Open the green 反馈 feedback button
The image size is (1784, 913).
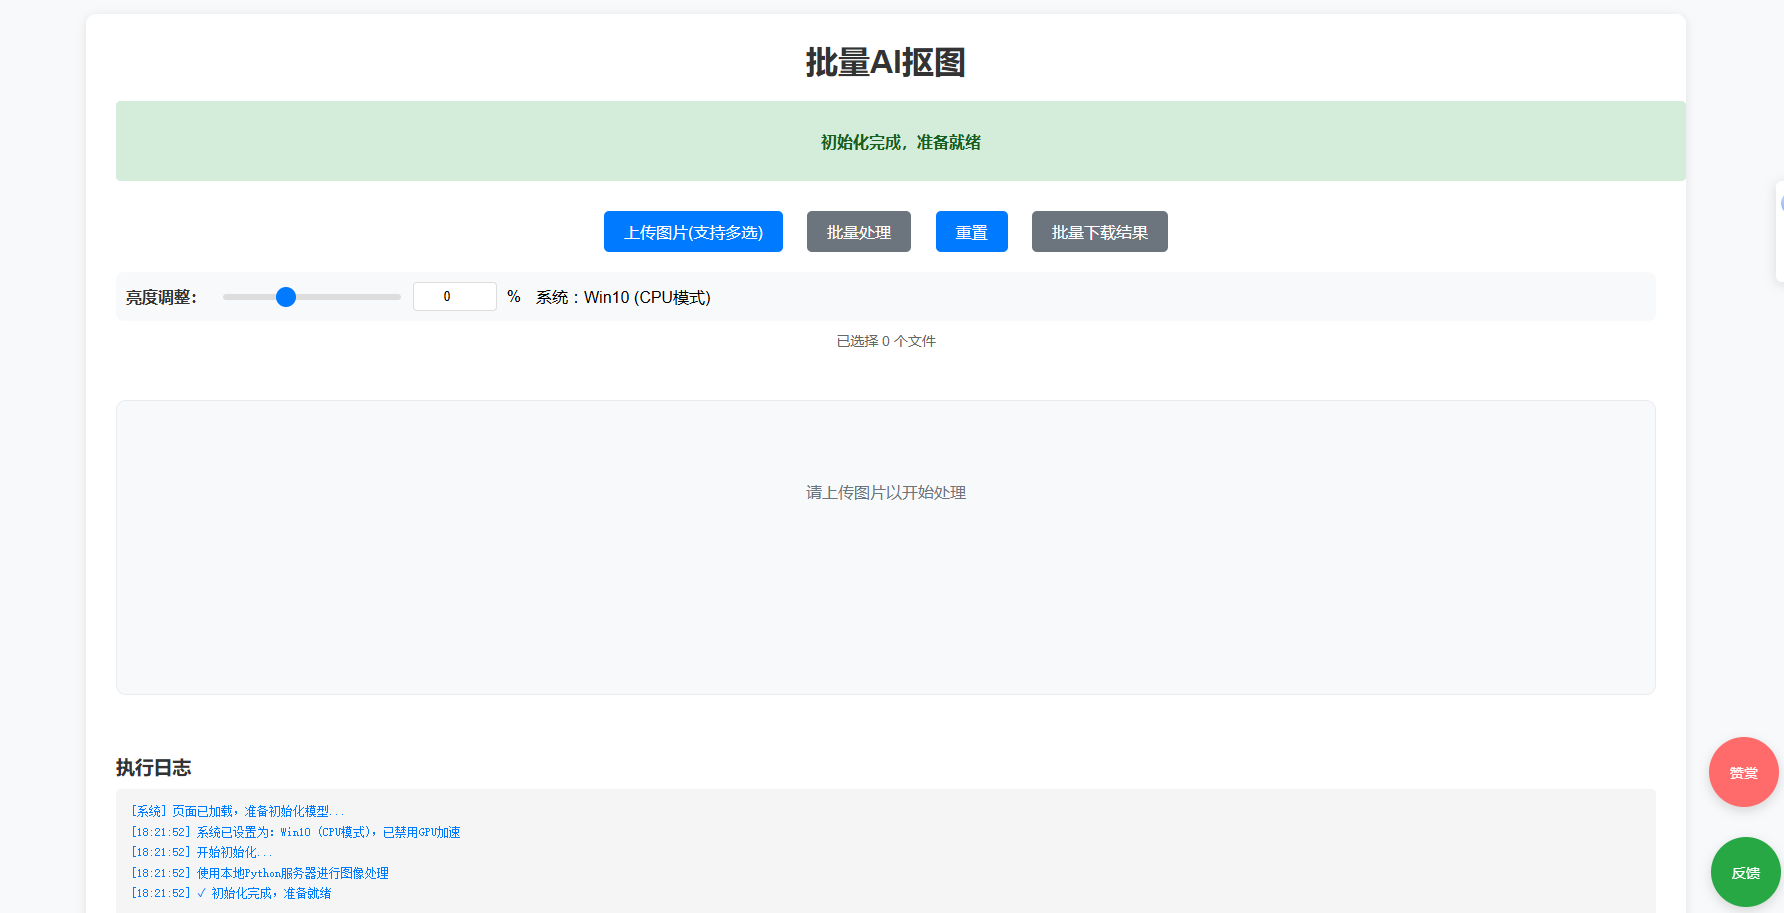tap(1745, 872)
